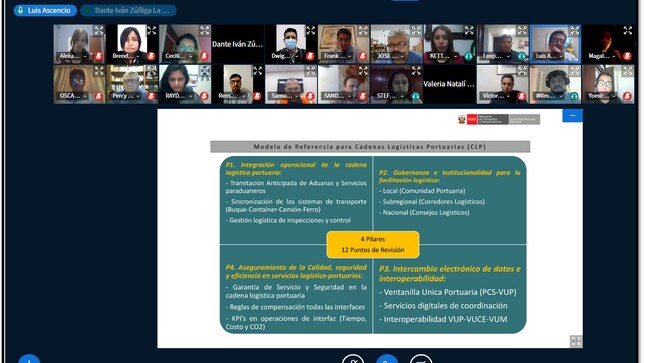Toggle muted mic on Oscar's tile
This screenshot has height=363, width=645.
coord(98,96)
